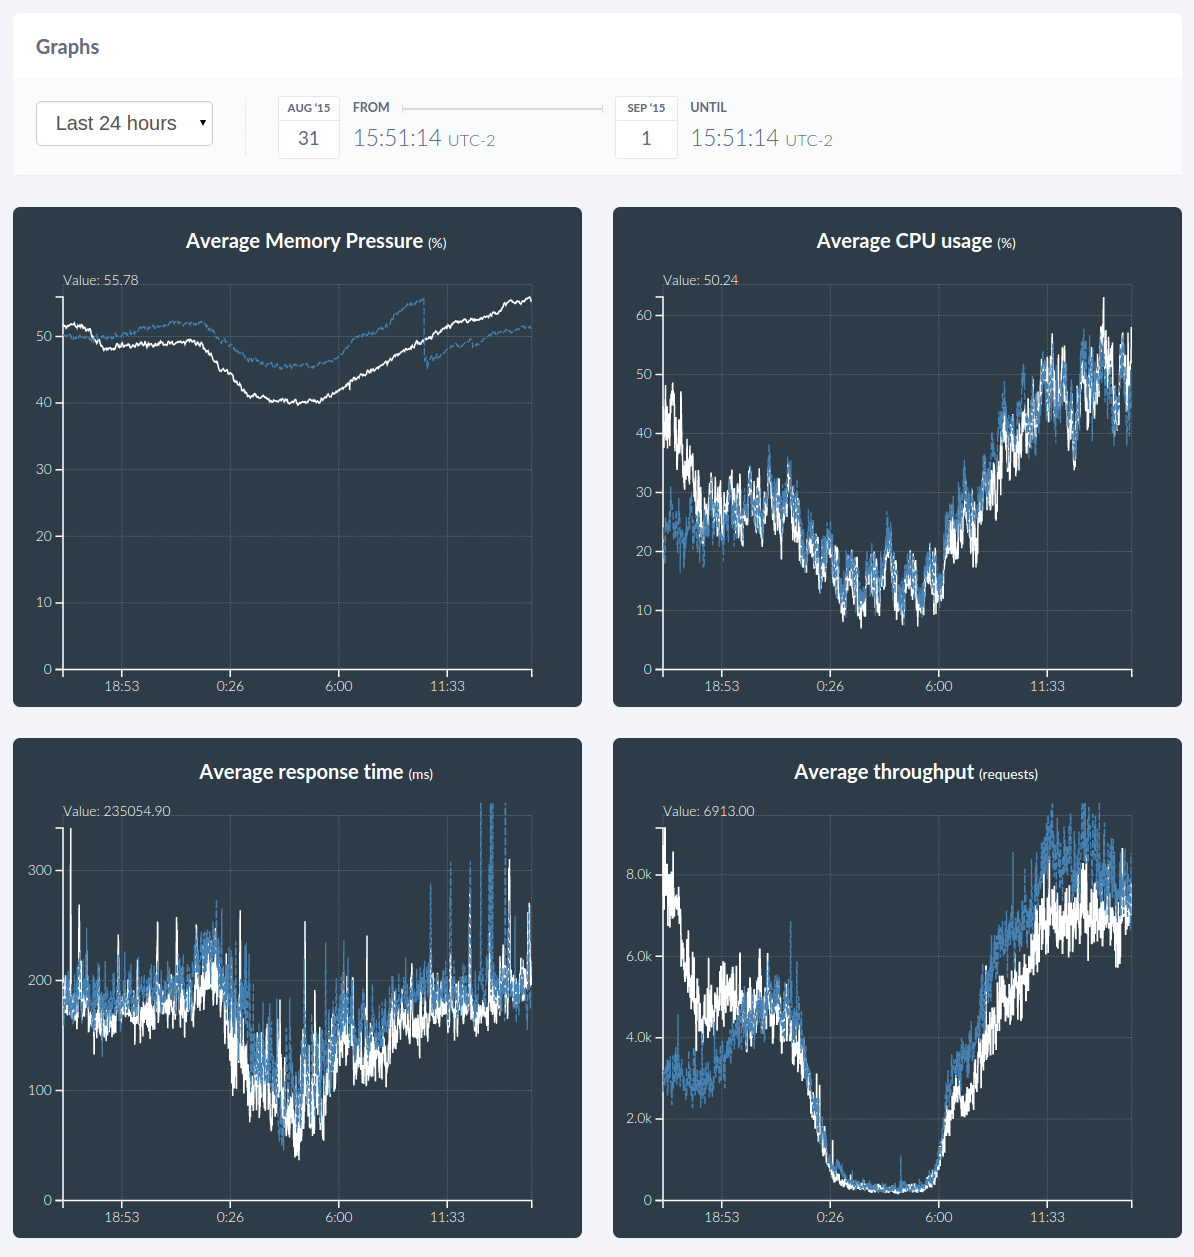The height and width of the screenshot is (1257, 1194).
Task: Click the Average response time chart title
Action: click(316, 772)
